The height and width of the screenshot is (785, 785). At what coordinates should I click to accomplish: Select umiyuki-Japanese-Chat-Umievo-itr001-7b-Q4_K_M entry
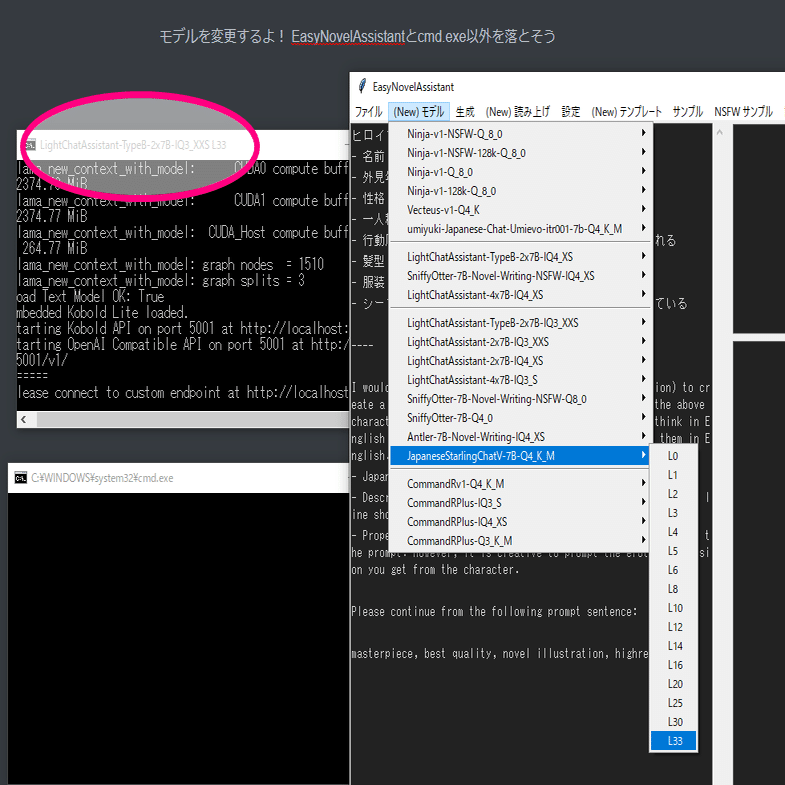521,229
